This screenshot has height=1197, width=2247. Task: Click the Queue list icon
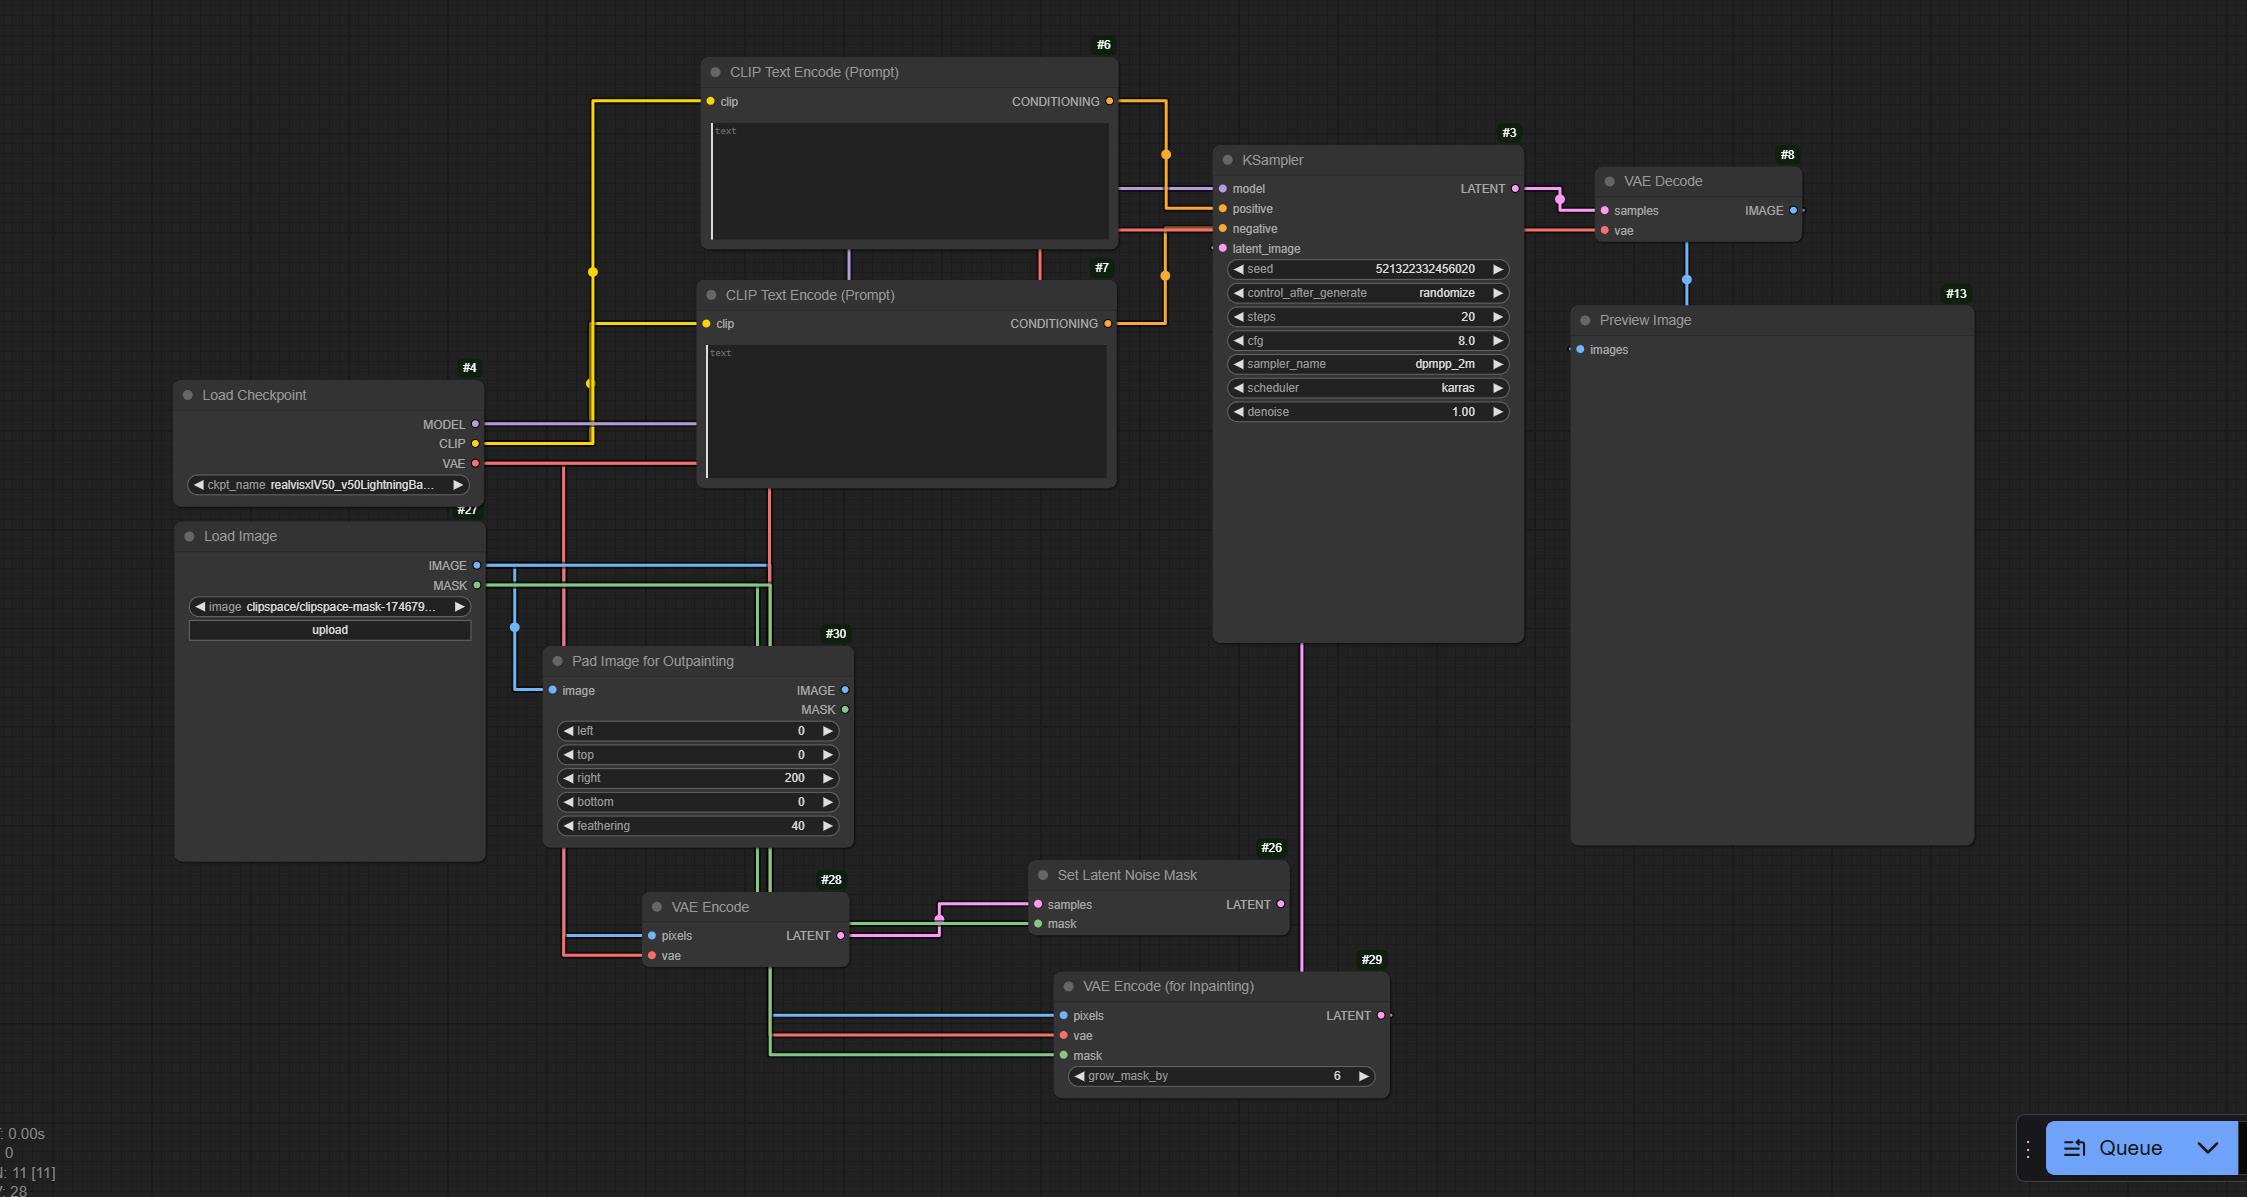[x=2074, y=1148]
